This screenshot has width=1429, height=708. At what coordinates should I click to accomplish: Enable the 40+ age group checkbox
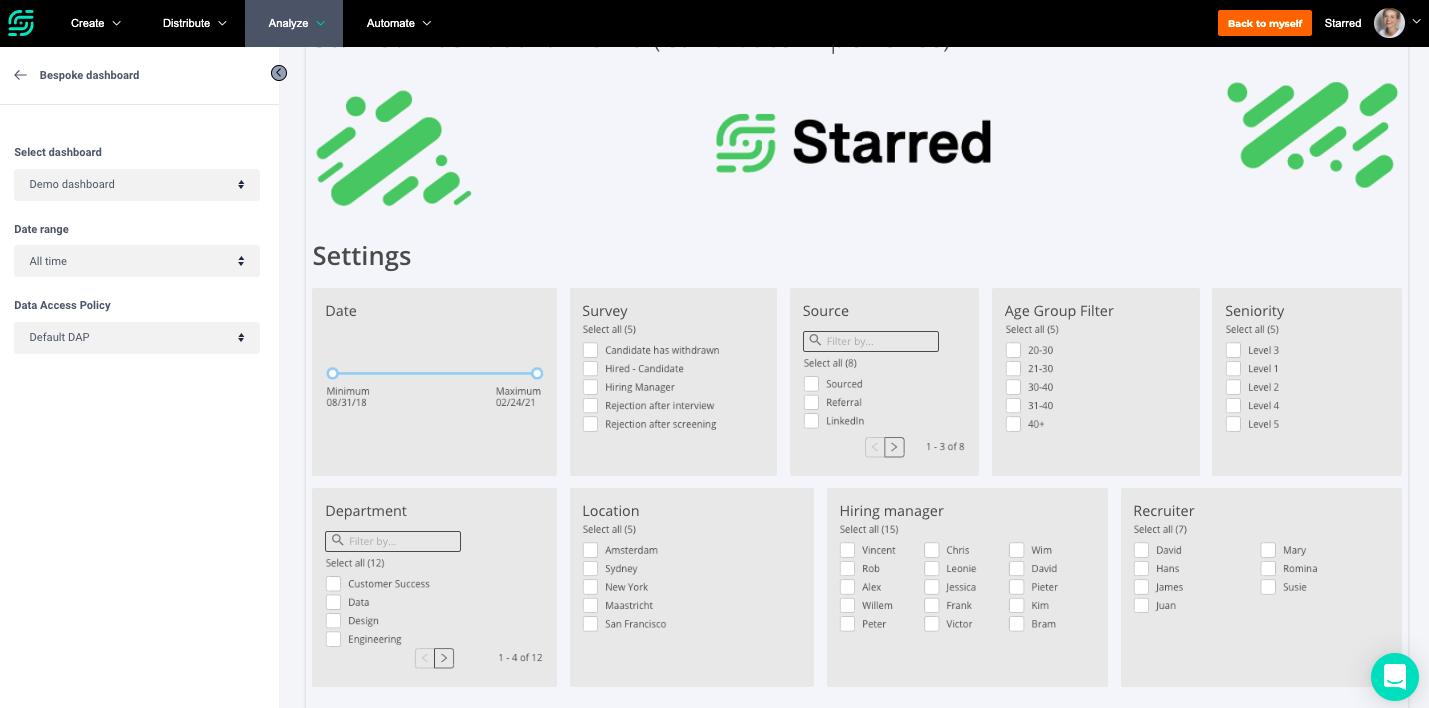pyautogui.click(x=1014, y=424)
